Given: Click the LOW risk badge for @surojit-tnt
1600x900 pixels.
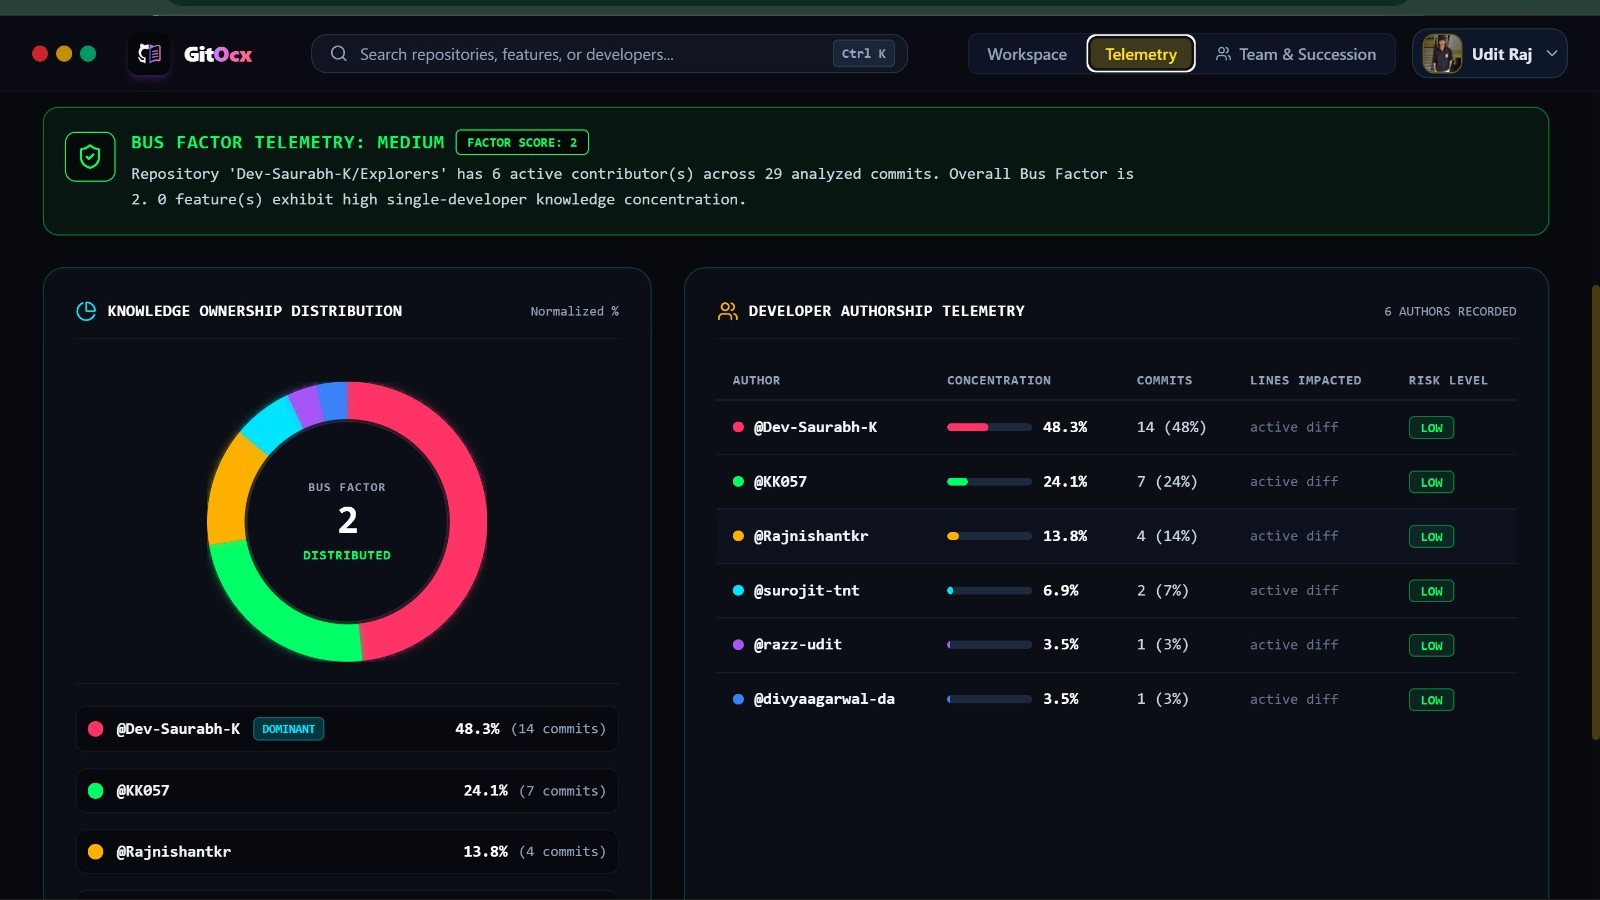Looking at the screenshot, I should pyautogui.click(x=1431, y=591).
